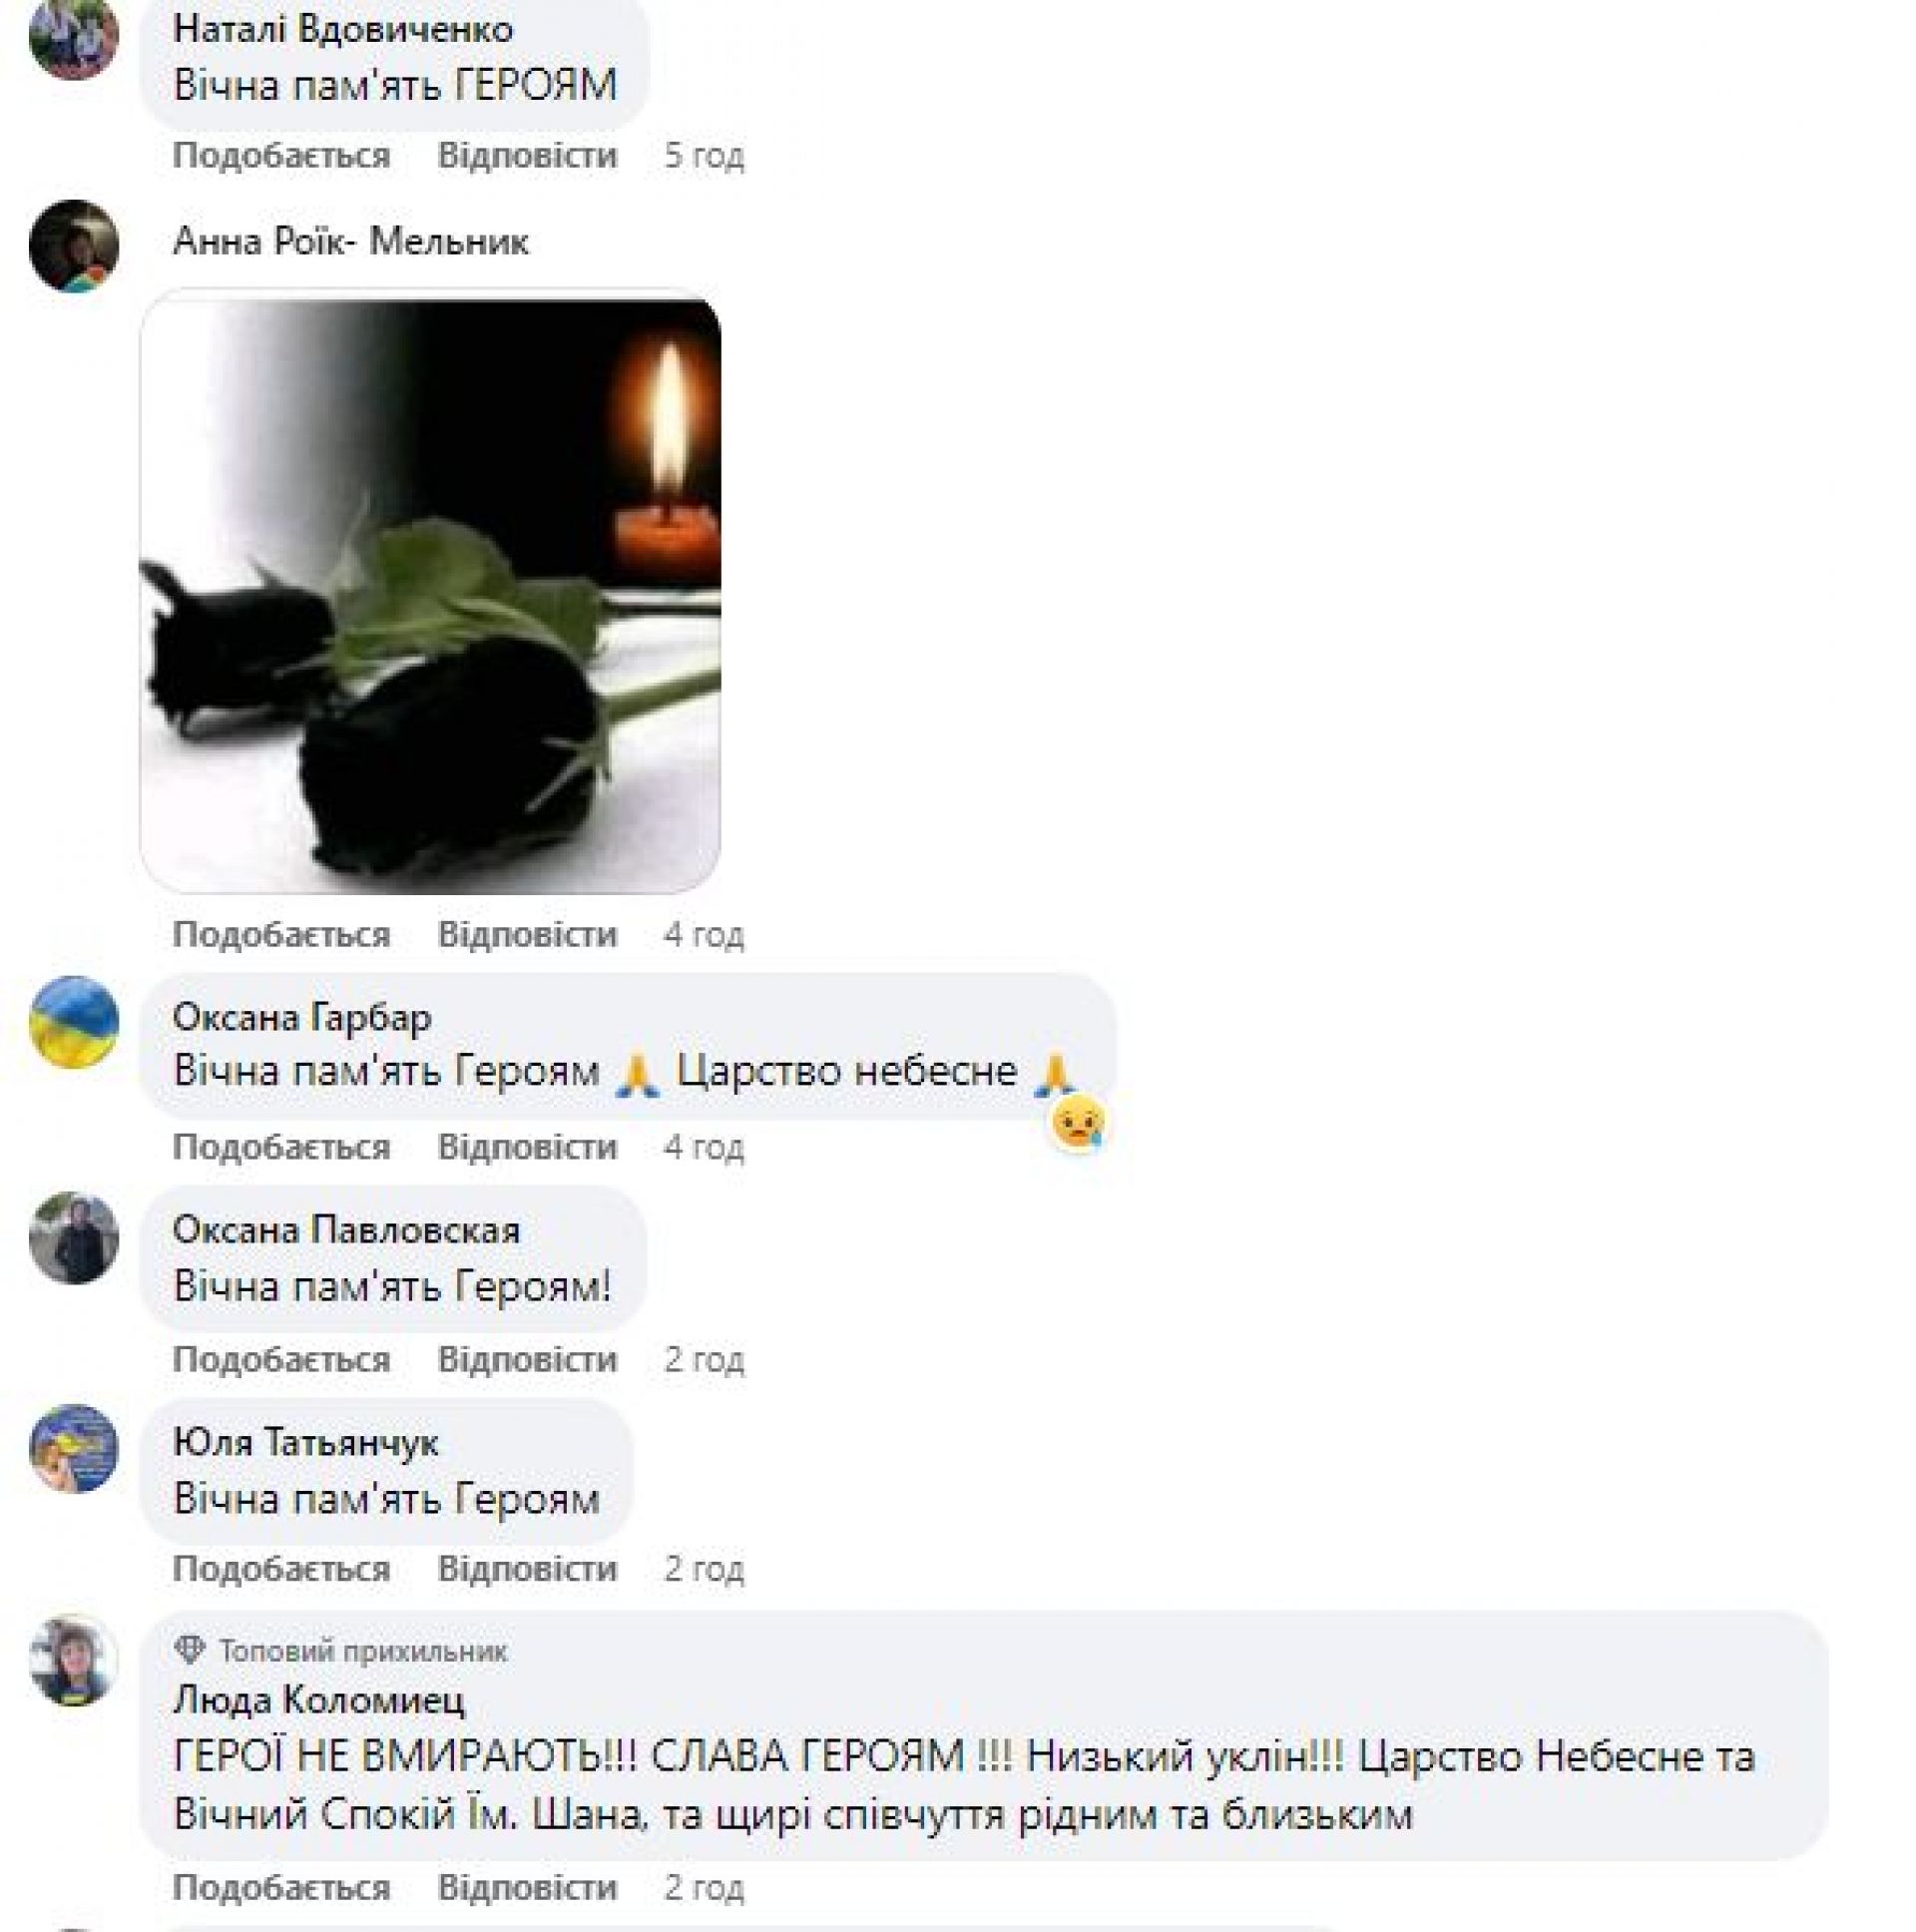1916x1932 pixels.
Task: Like Оксана Павловская's comment
Action: click(281, 1360)
